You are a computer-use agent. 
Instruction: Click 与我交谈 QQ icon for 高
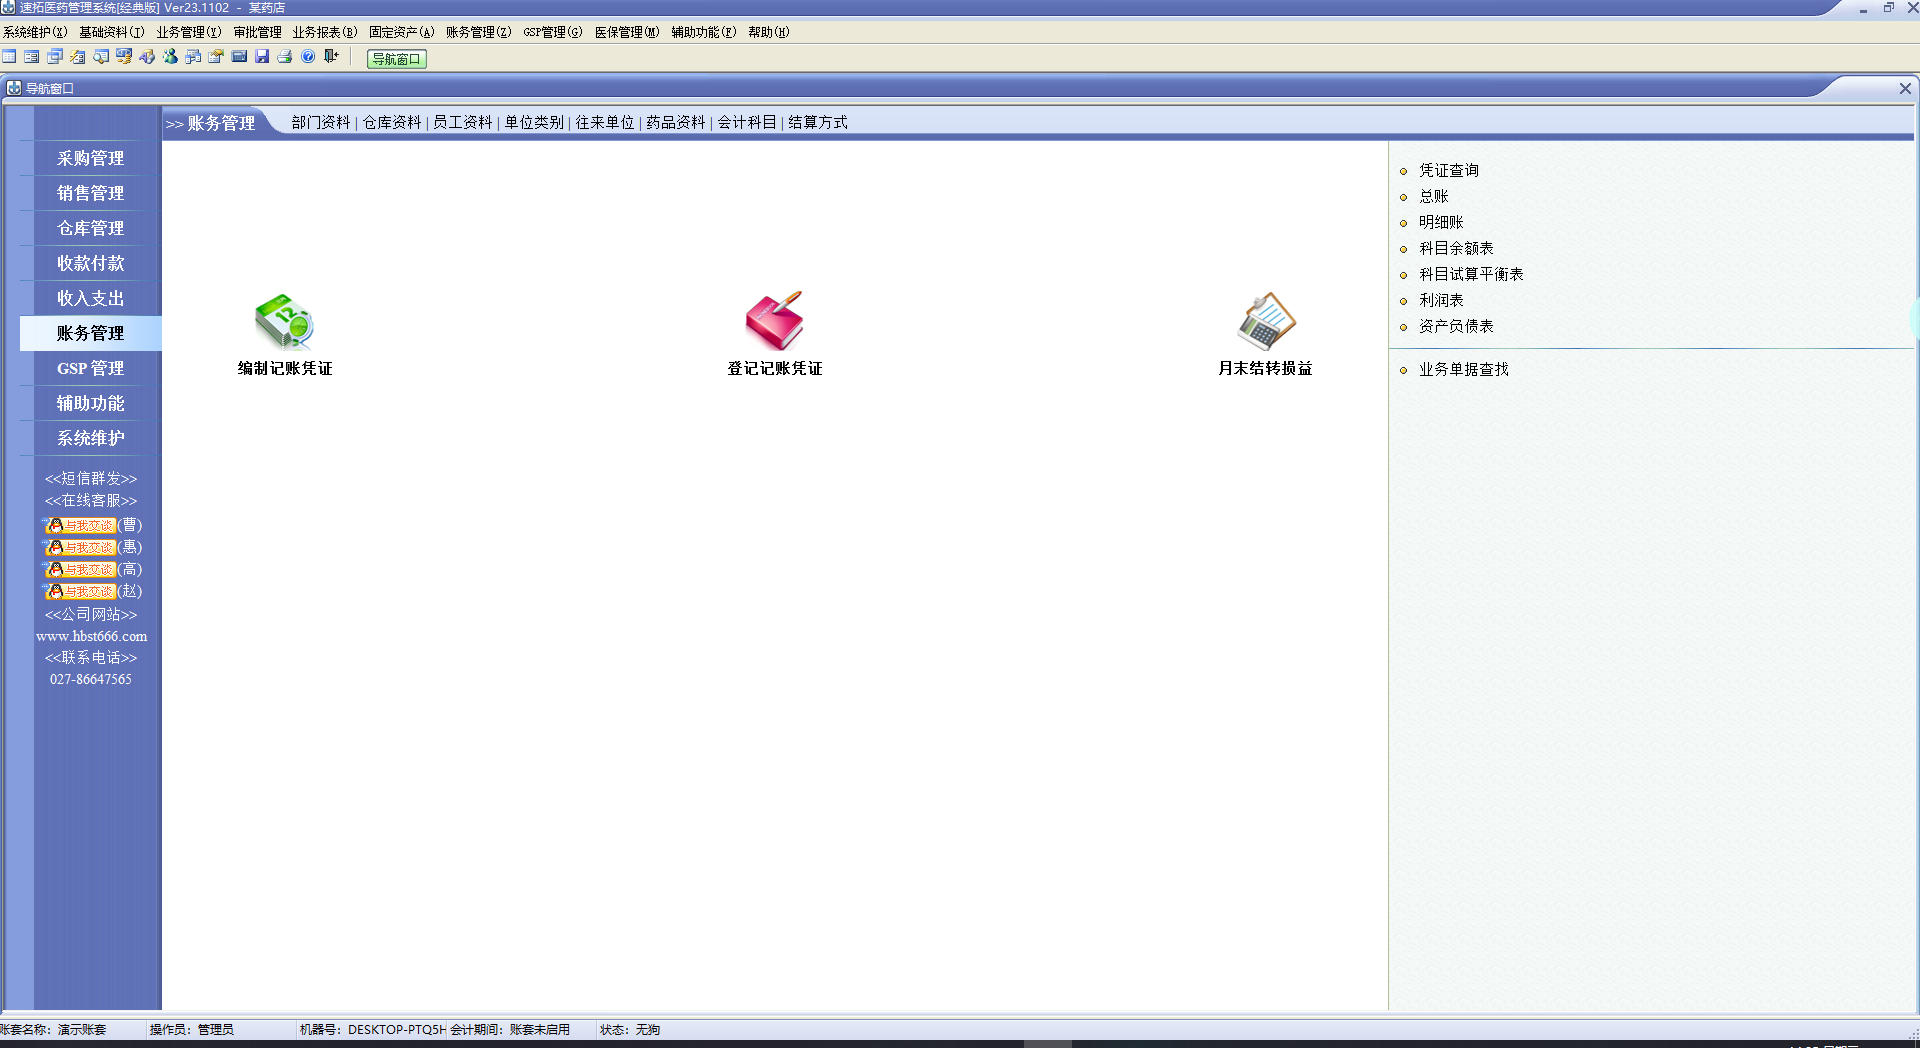click(x=81, y=569)
